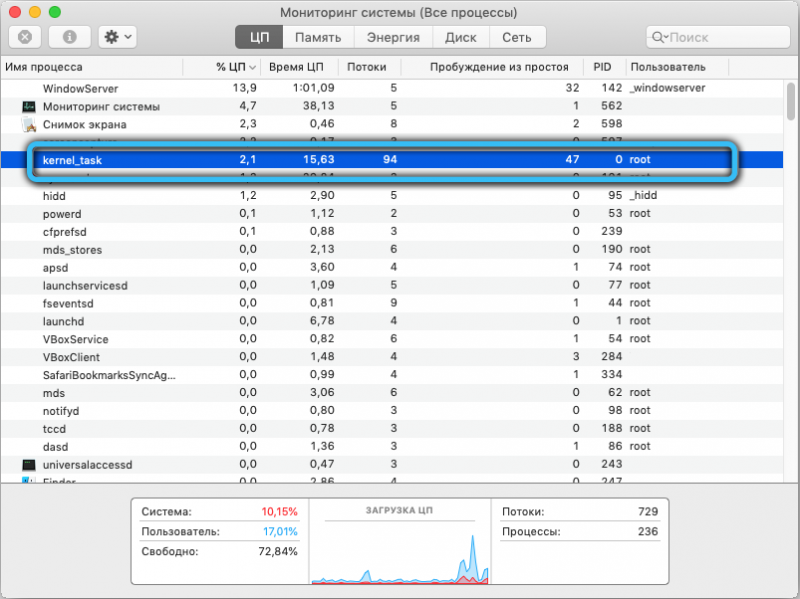Select the cfprefsd process
This screenshot has height=599, width=800.
(x=392, y=231)
